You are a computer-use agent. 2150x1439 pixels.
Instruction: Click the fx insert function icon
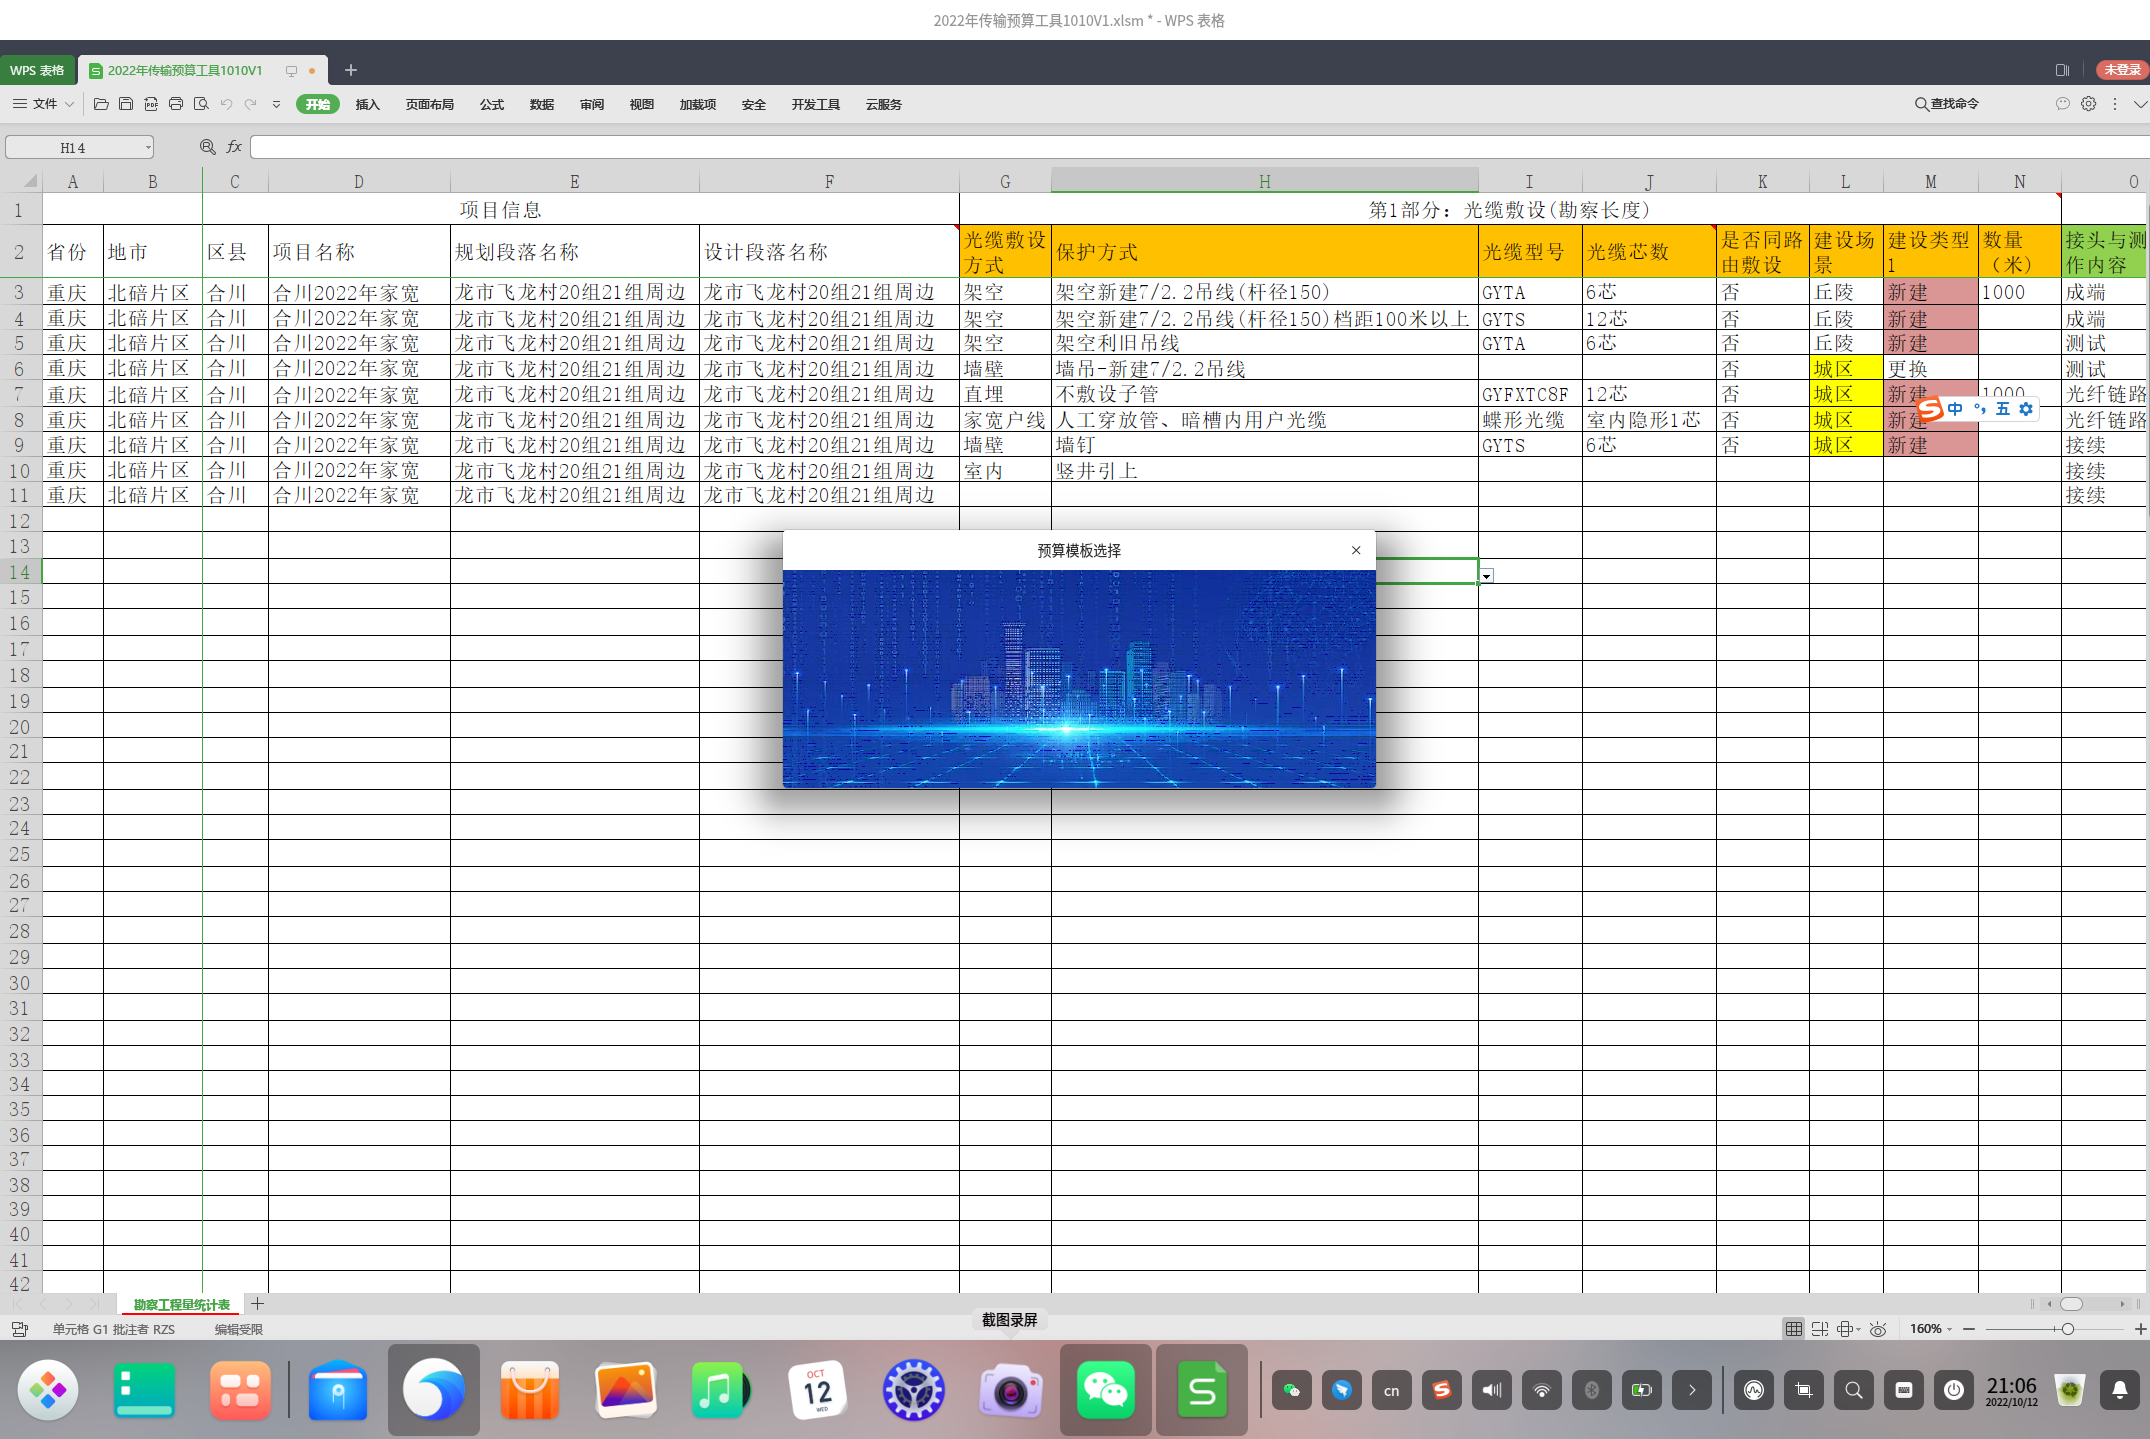tap(234, 147)
